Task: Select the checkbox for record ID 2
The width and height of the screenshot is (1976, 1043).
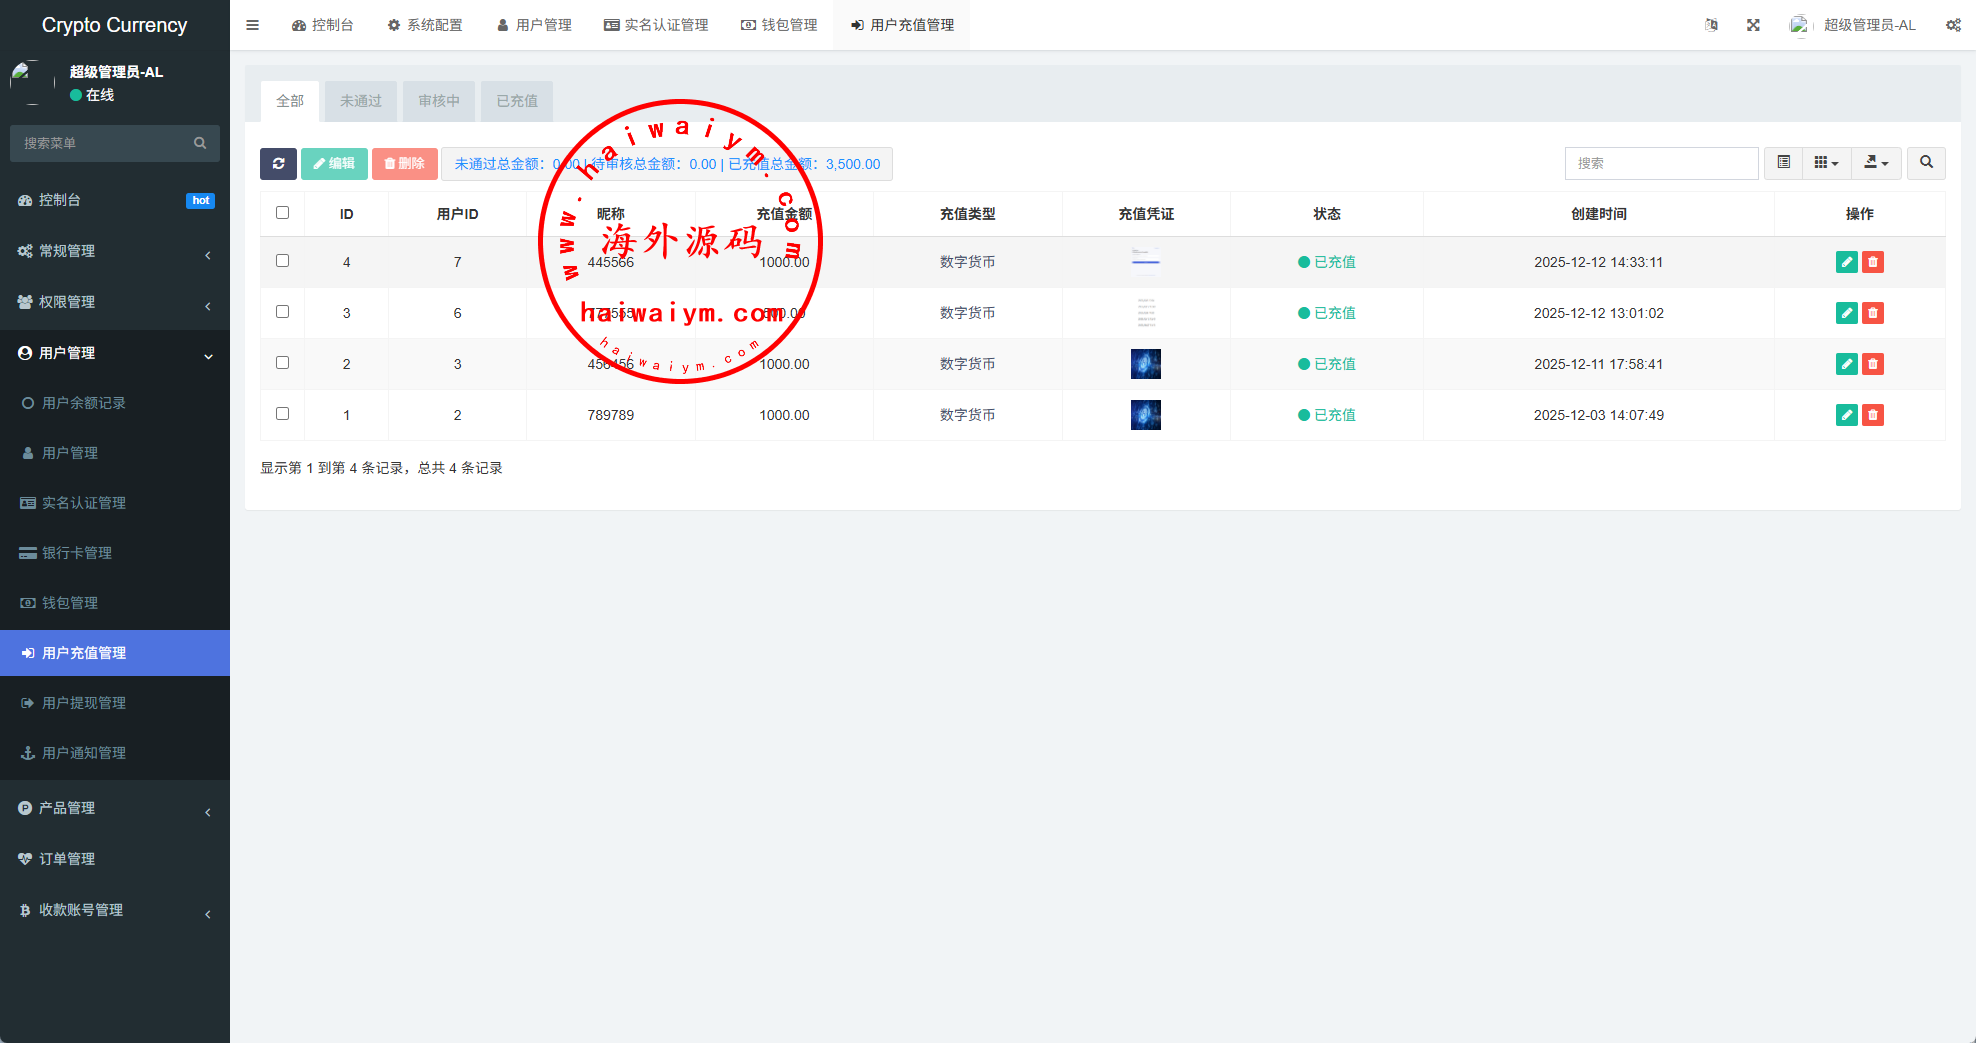Action: click(x=283, y=363)
